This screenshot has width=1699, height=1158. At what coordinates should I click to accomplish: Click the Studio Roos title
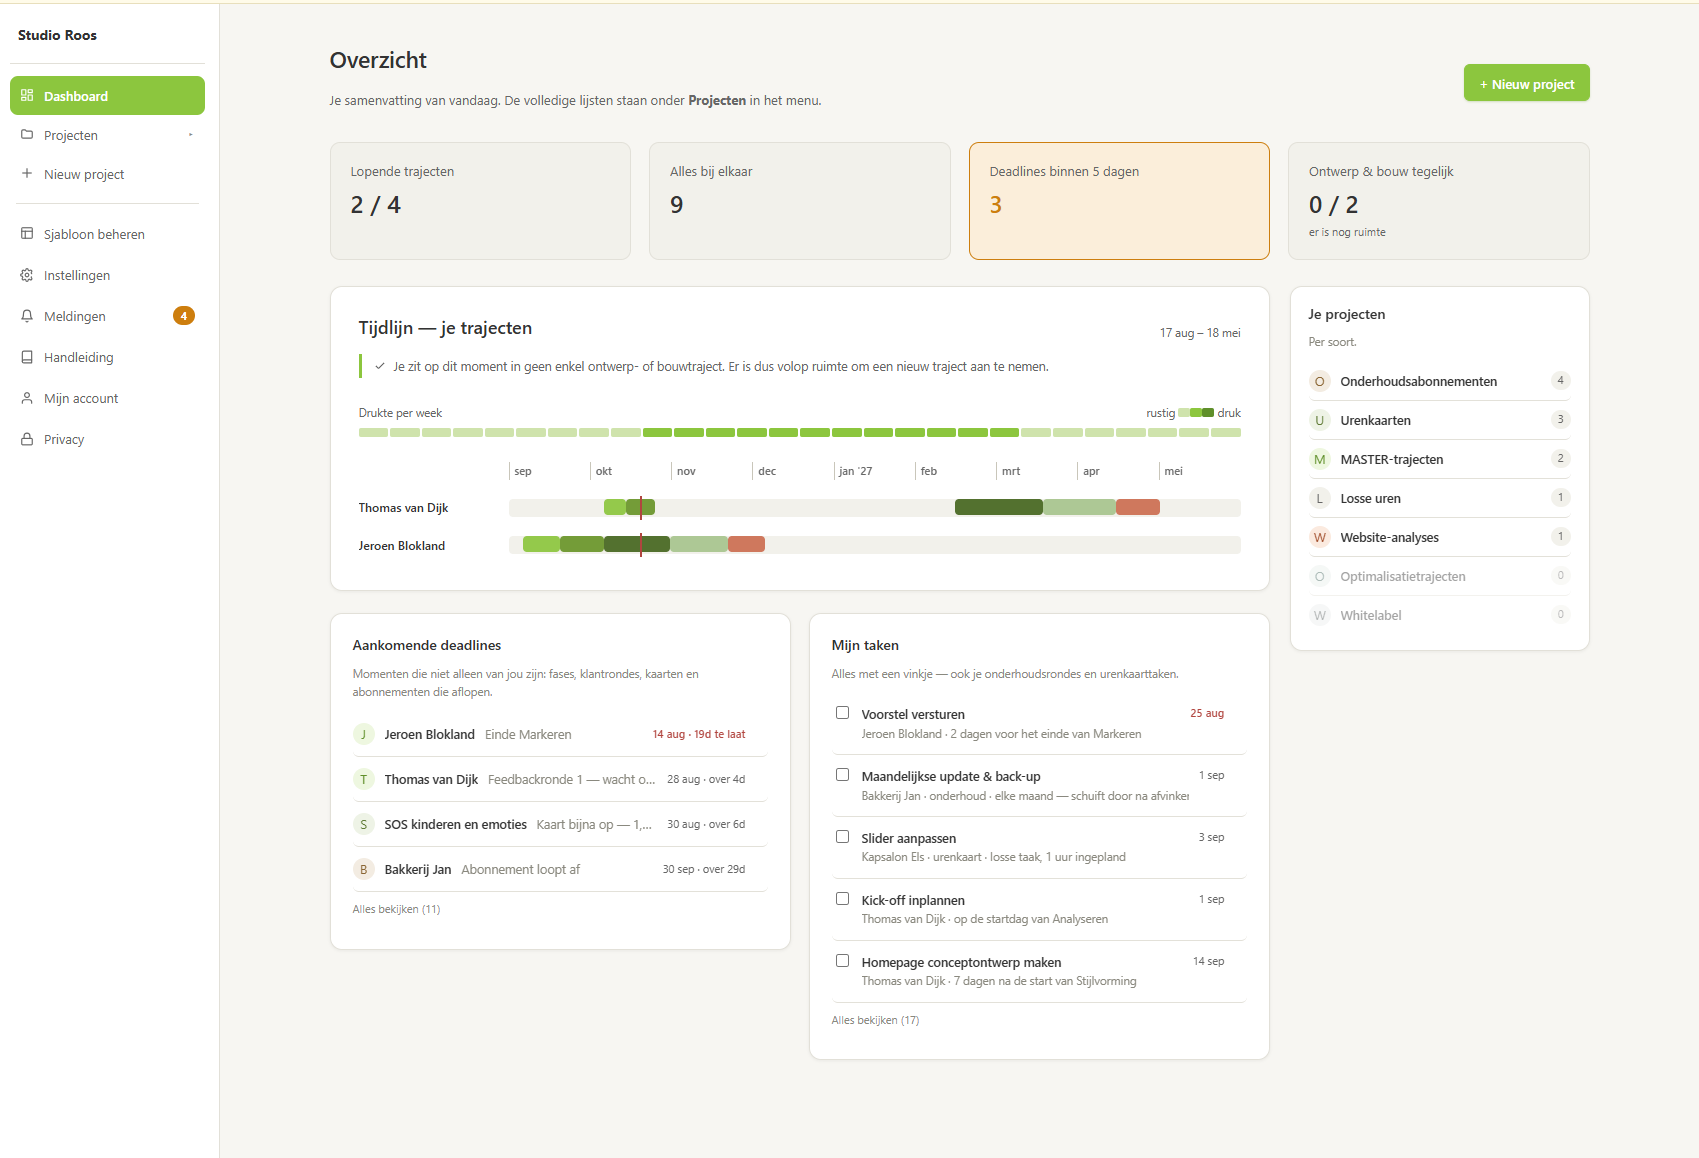pyautogui.click(x=57, y=35)
